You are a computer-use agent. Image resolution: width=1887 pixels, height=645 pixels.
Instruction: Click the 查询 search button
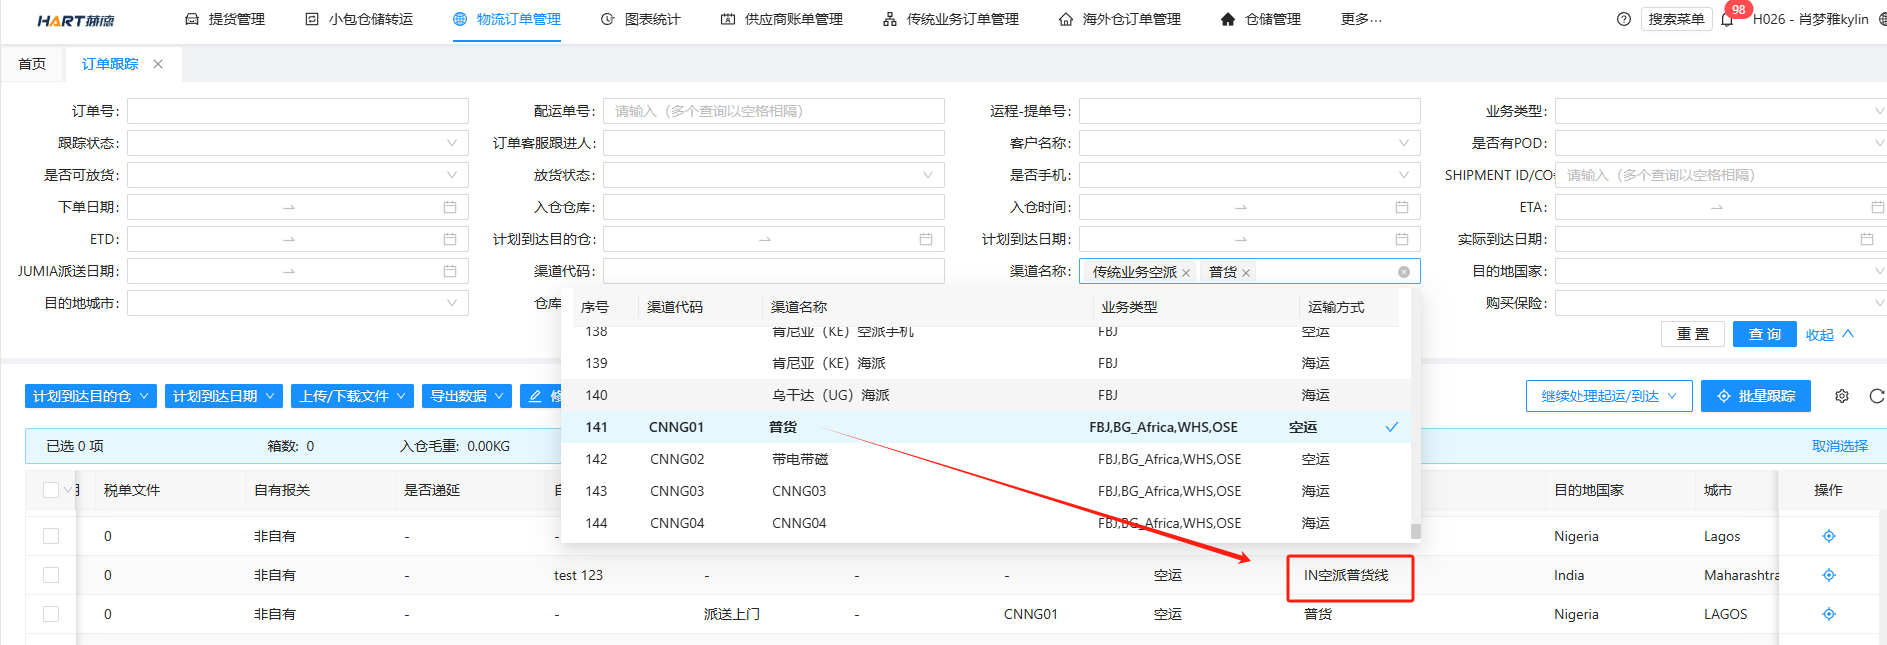pyautogui.click(x=1764, y=334)
